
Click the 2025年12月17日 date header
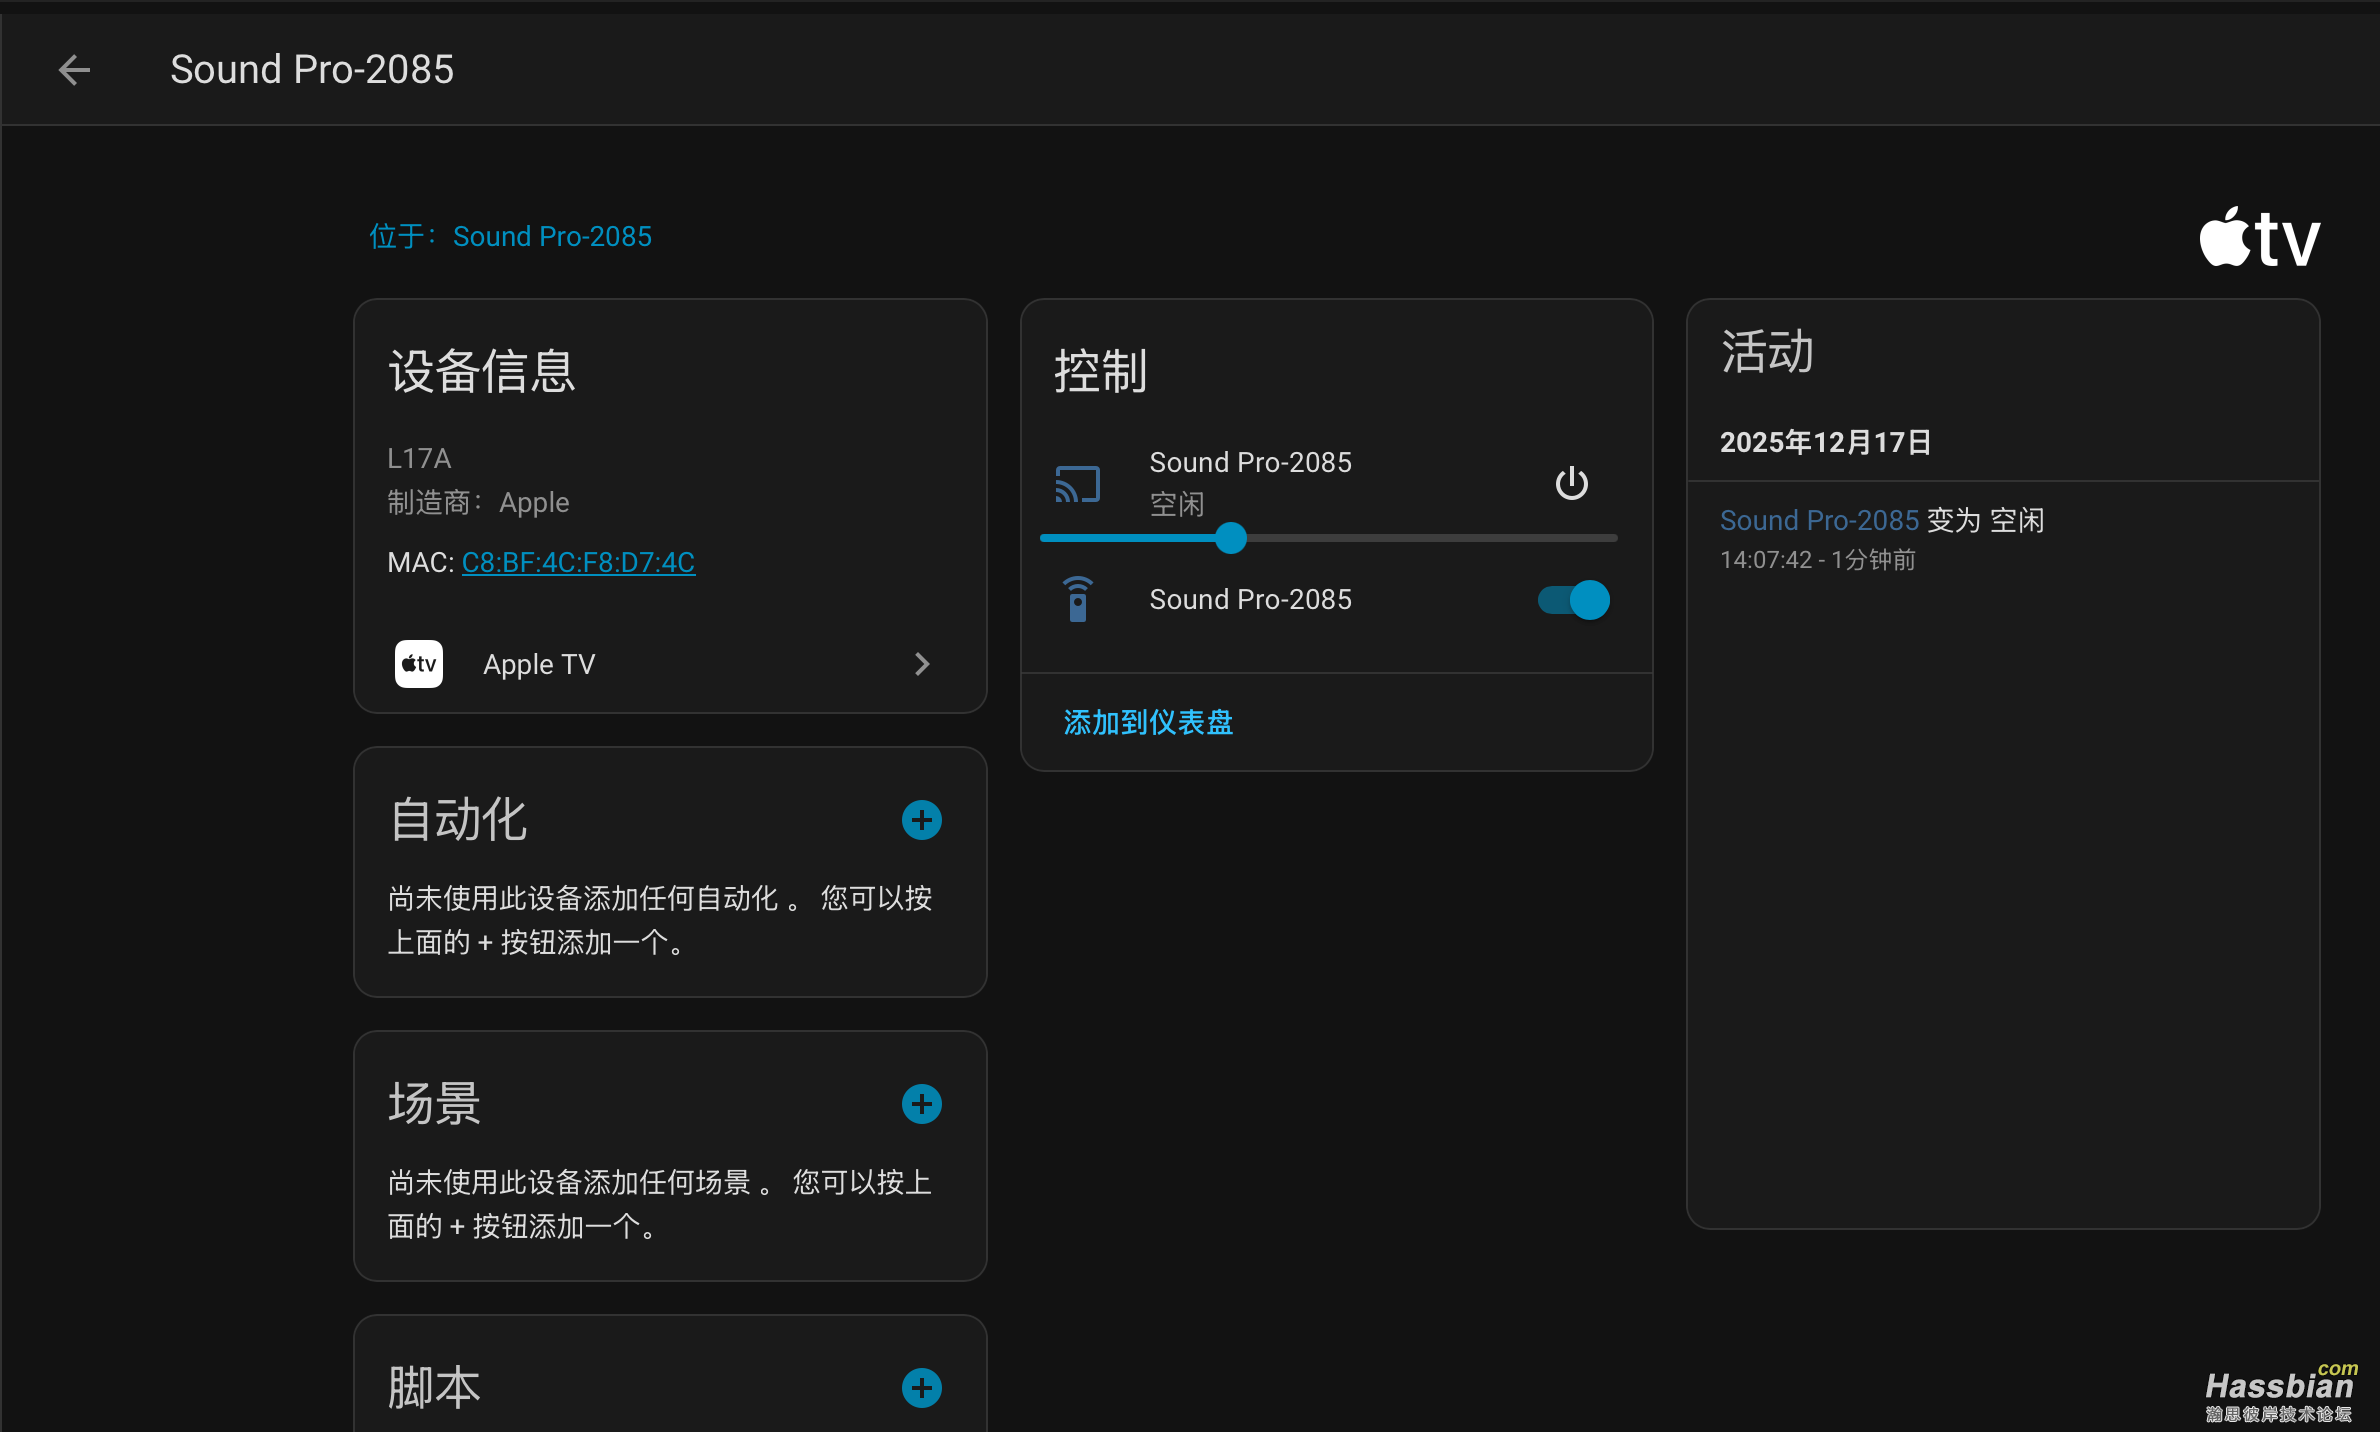coord(1825,442)
